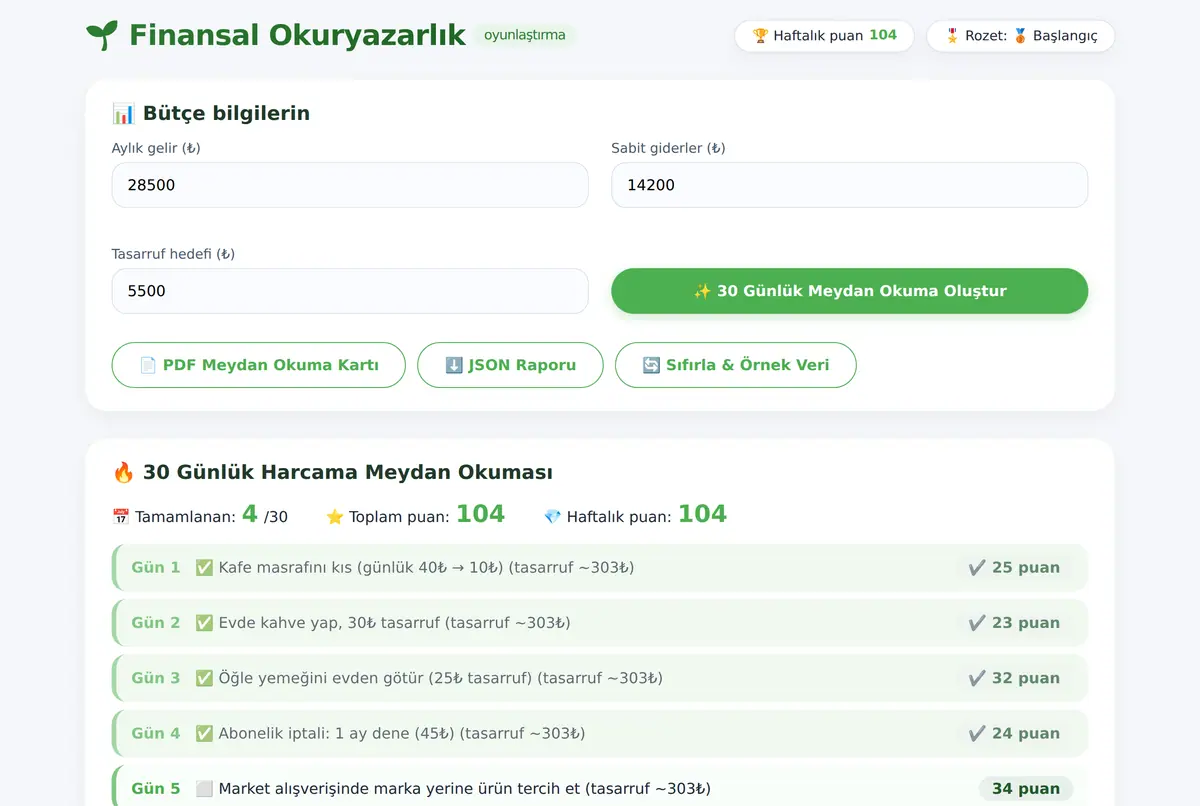Click the Rozet Başlangıç badge pill
Viewport: 1200px width, 806px height.
[1021, 36]
